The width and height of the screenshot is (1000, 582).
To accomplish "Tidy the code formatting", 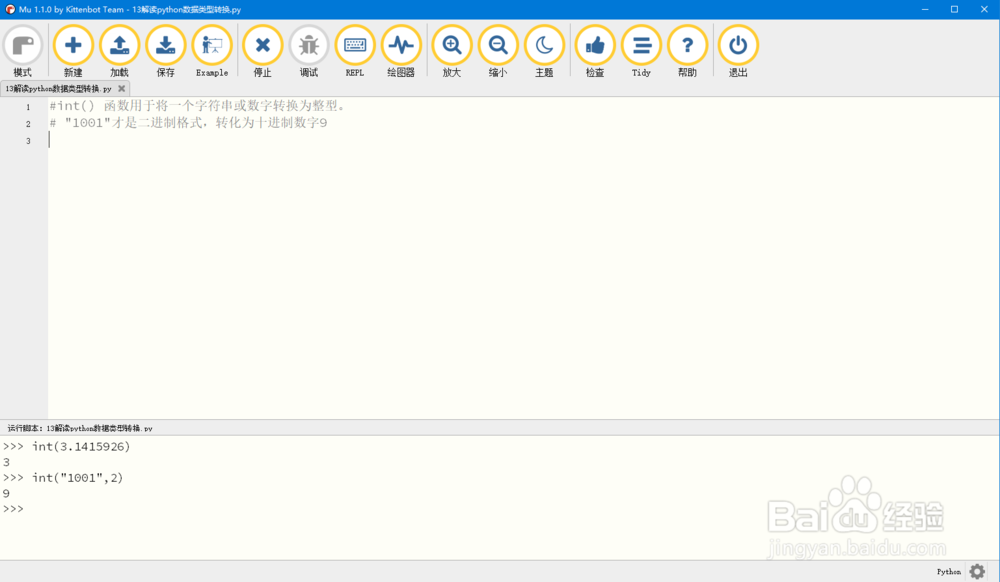I will click(x=642, y=51).
